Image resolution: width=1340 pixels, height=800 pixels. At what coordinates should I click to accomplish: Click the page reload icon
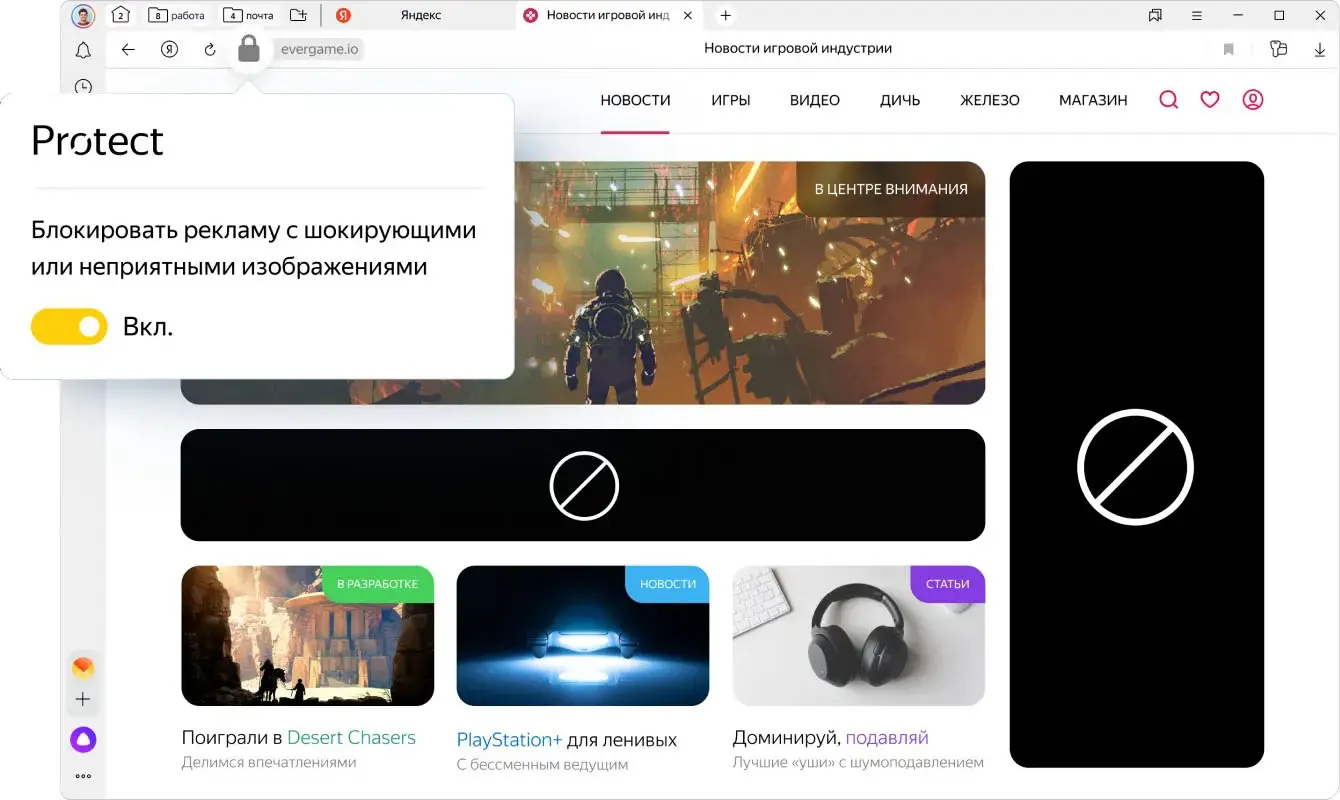pyautogui.click(x=210, y=49)
